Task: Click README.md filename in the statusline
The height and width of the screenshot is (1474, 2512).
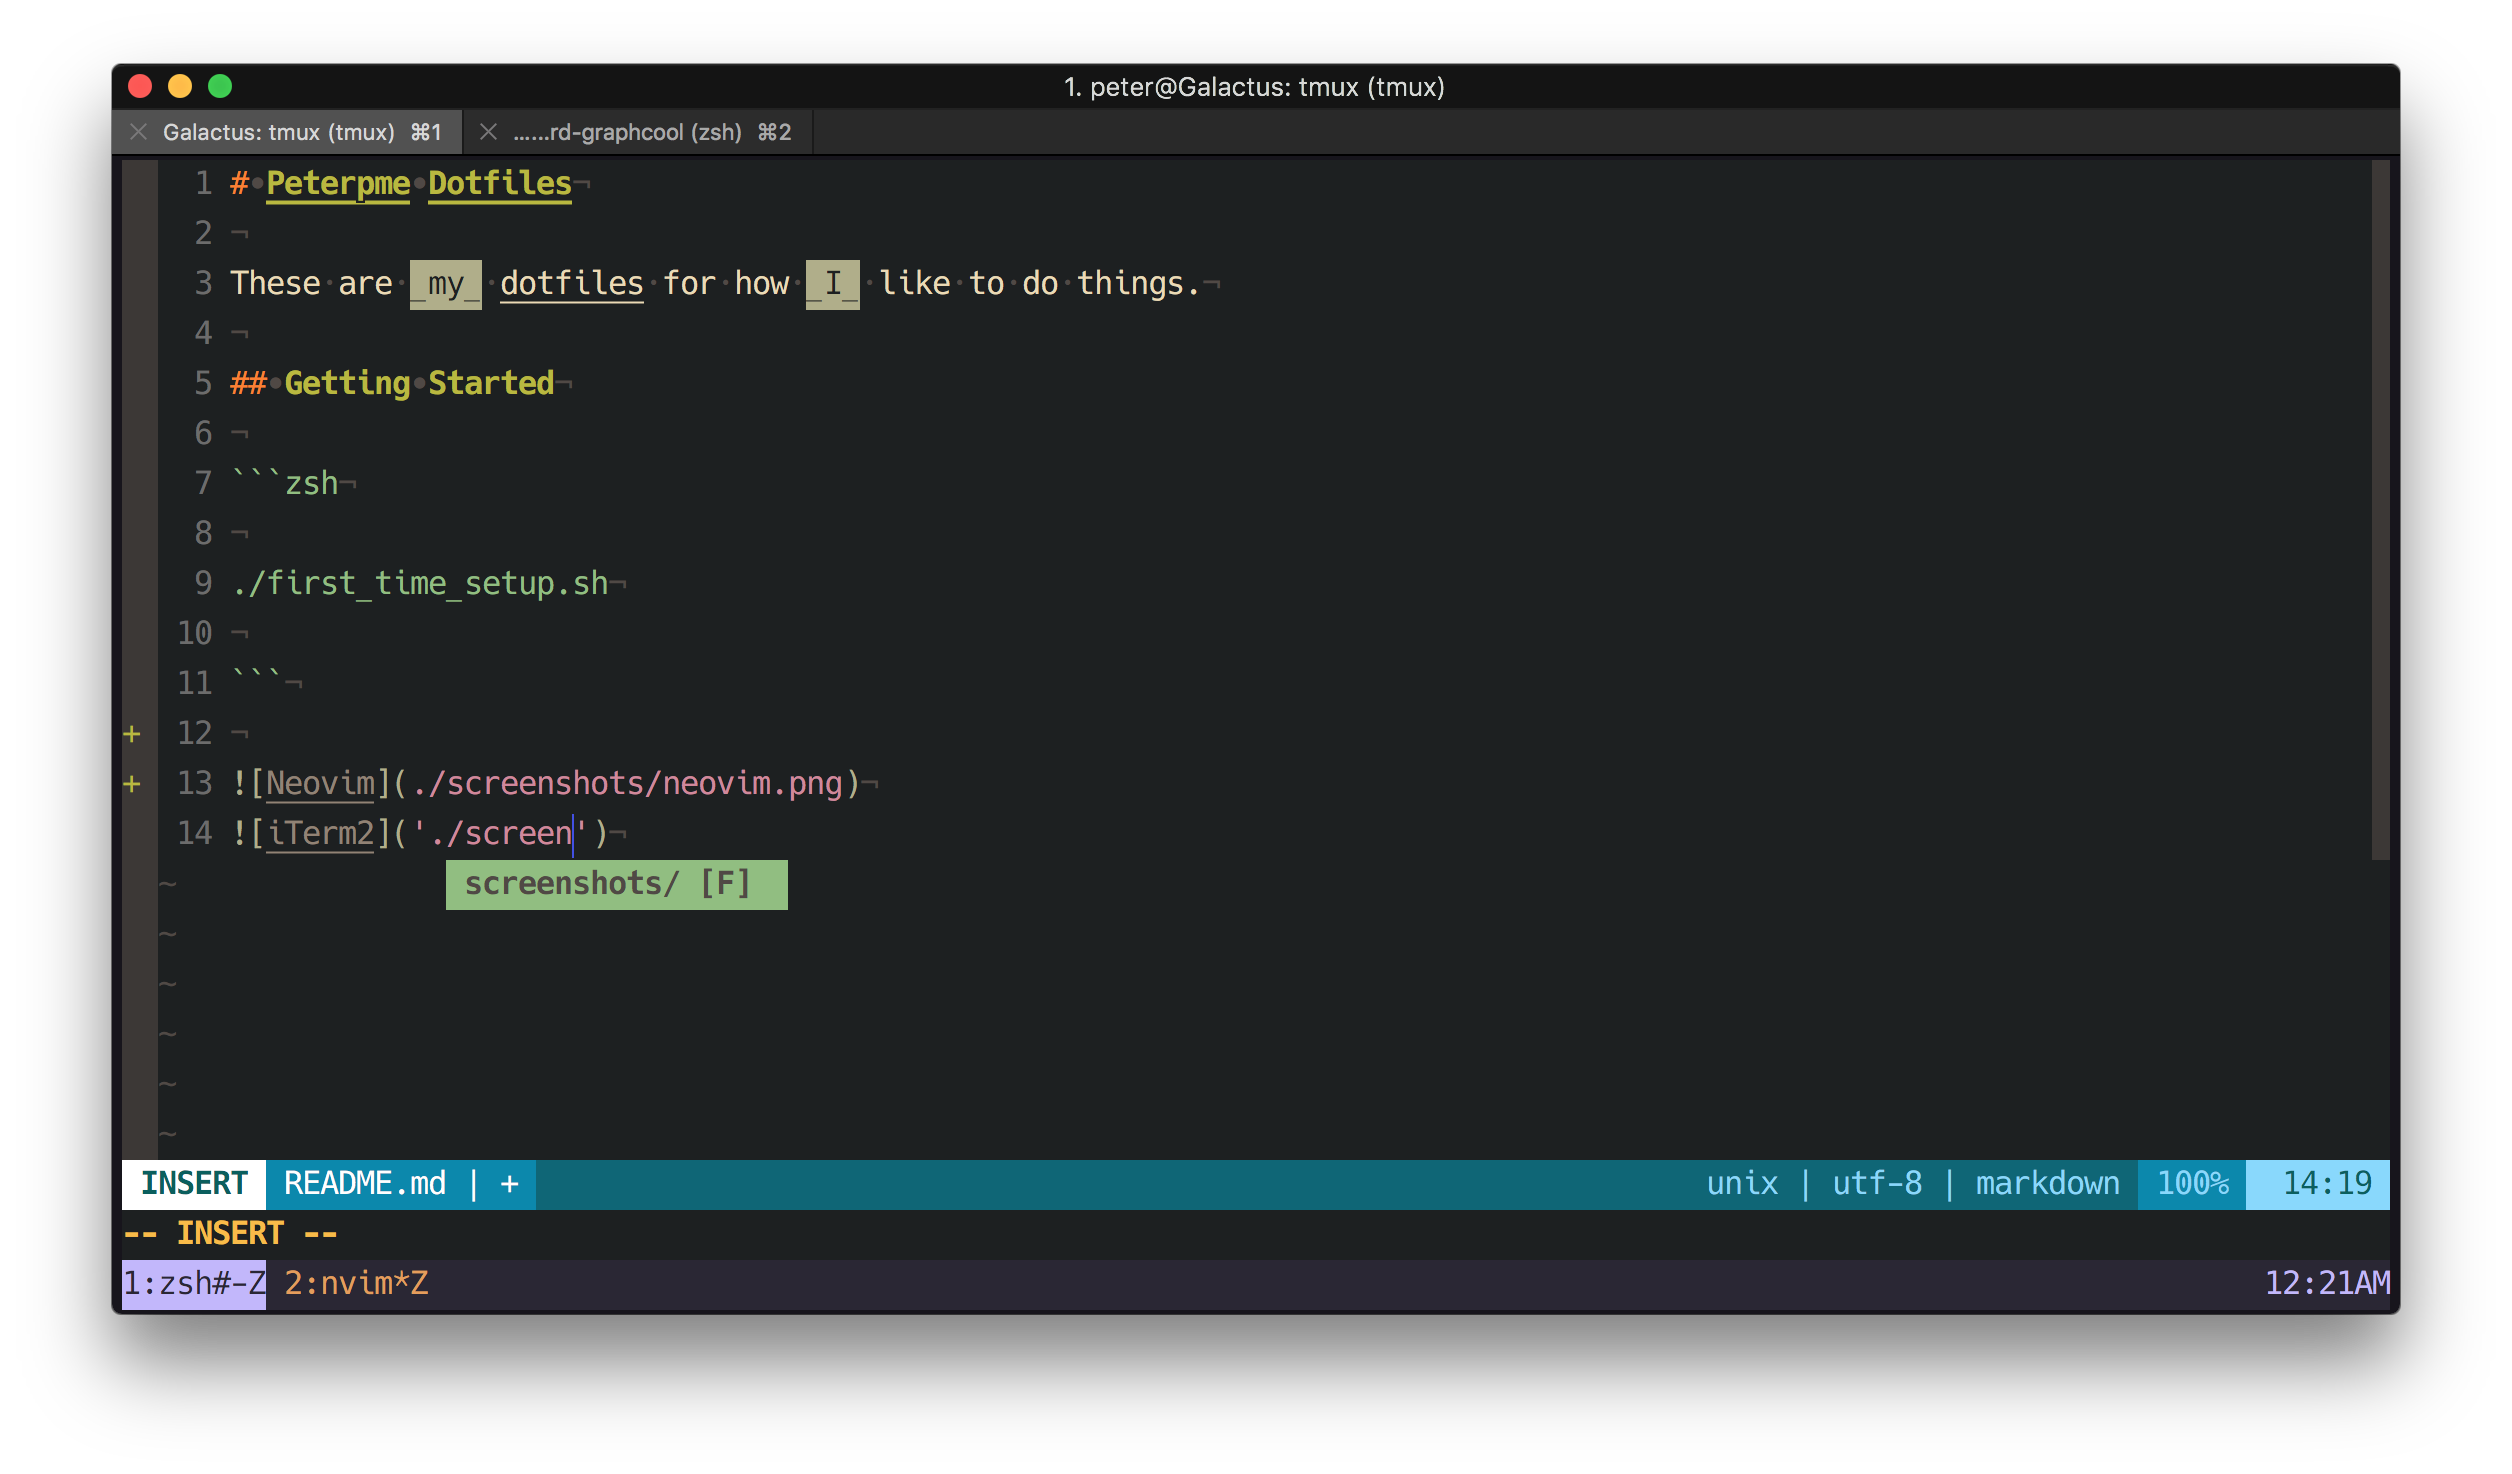Action: (364, 1184)
